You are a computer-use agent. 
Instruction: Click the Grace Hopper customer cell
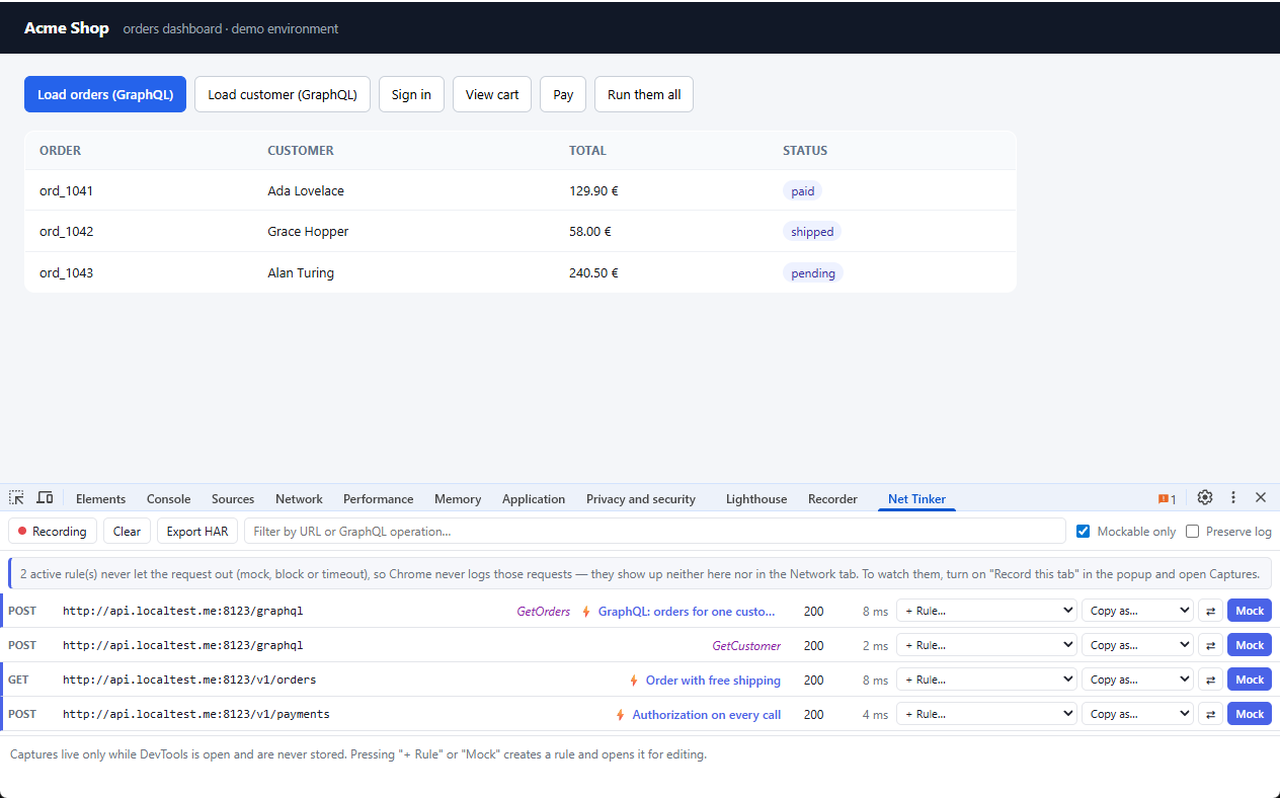click(x=308, y=232)
